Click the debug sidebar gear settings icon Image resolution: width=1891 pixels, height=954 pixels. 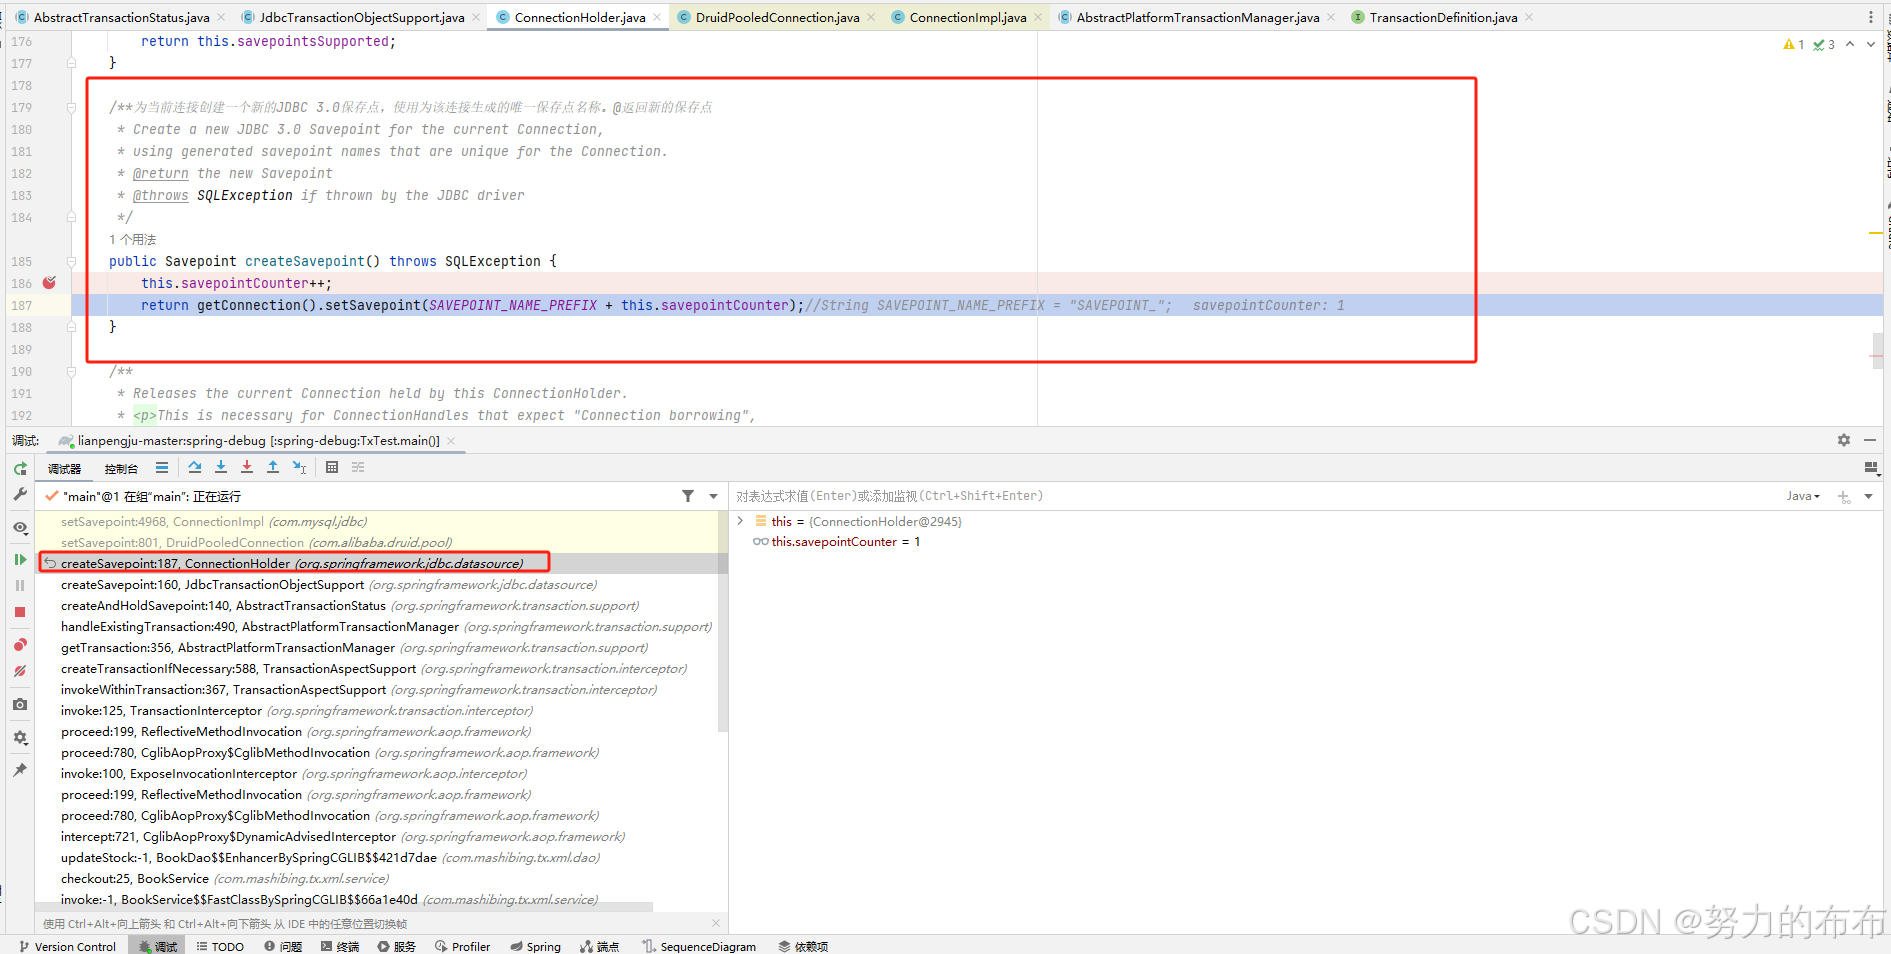point(20,737)
